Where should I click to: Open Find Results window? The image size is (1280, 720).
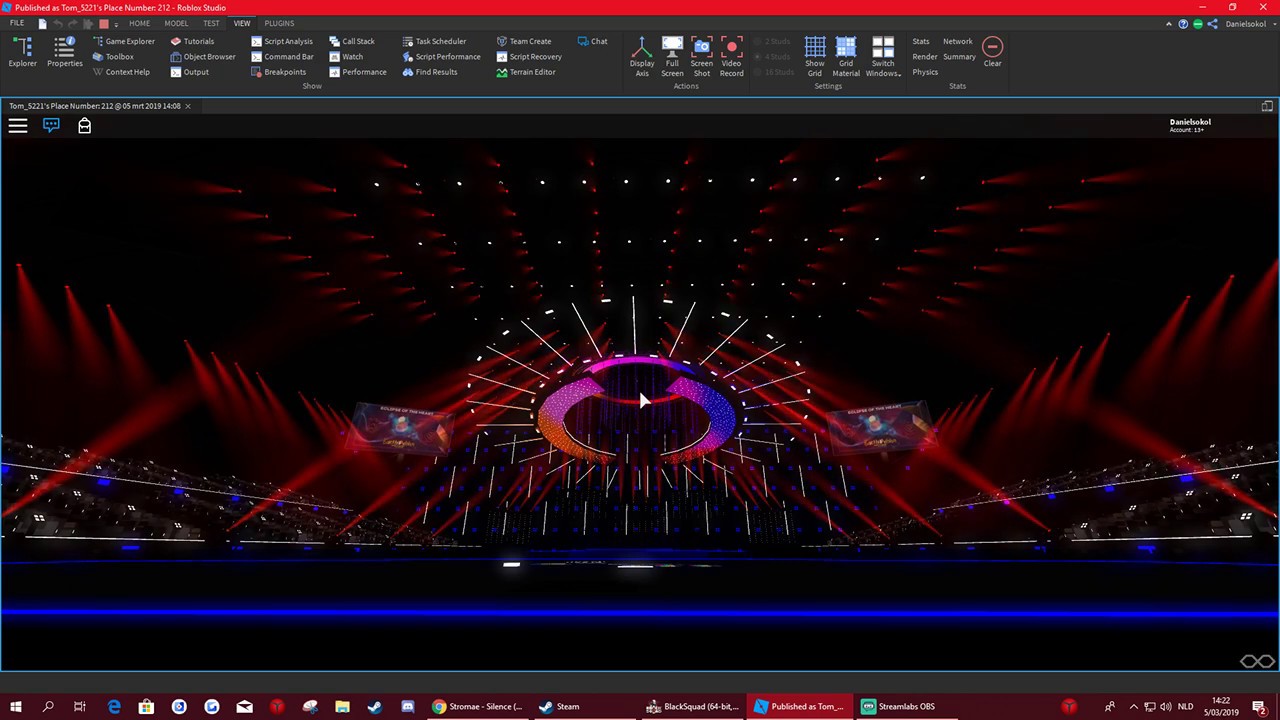click(x=429, y=72)
